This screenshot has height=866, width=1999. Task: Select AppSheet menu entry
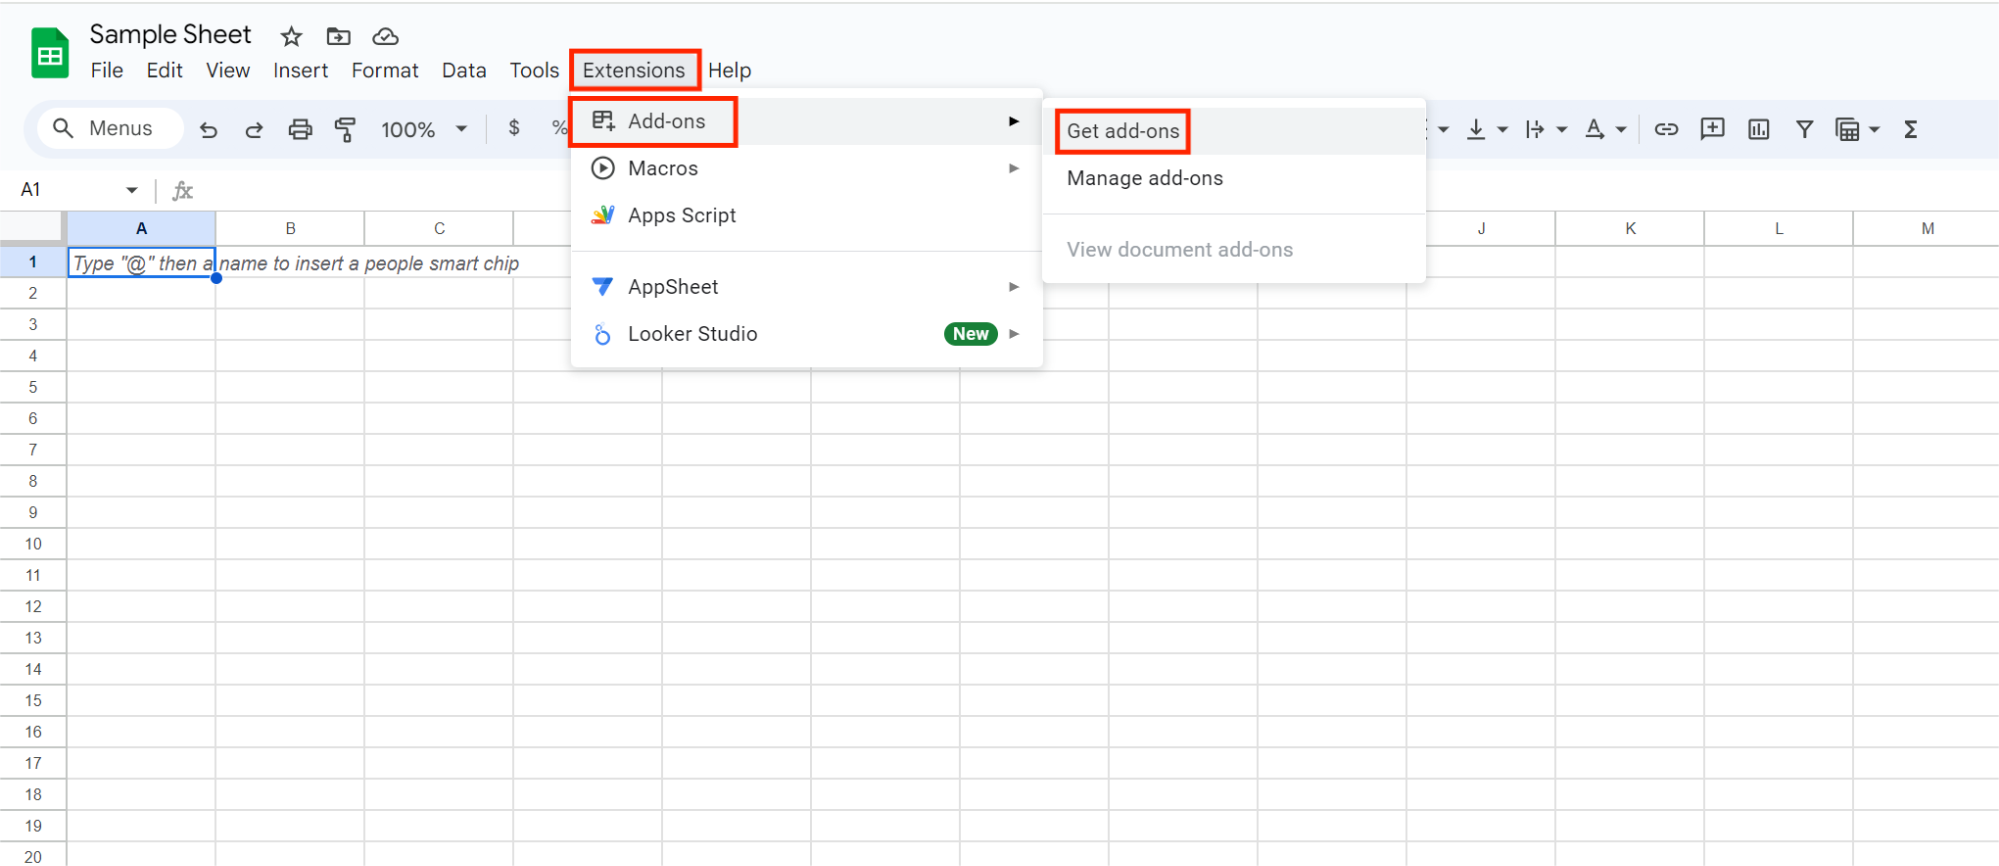coord(807,287)
